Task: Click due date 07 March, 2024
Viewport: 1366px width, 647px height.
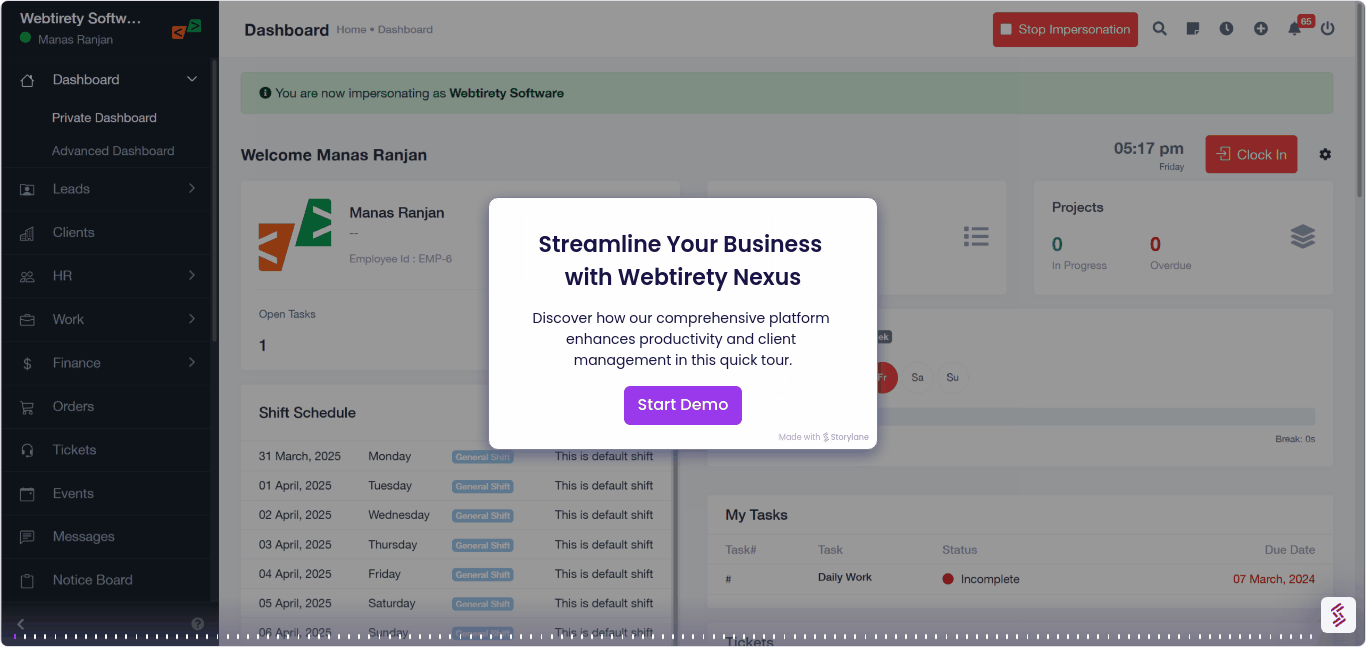Action: 1274,579
